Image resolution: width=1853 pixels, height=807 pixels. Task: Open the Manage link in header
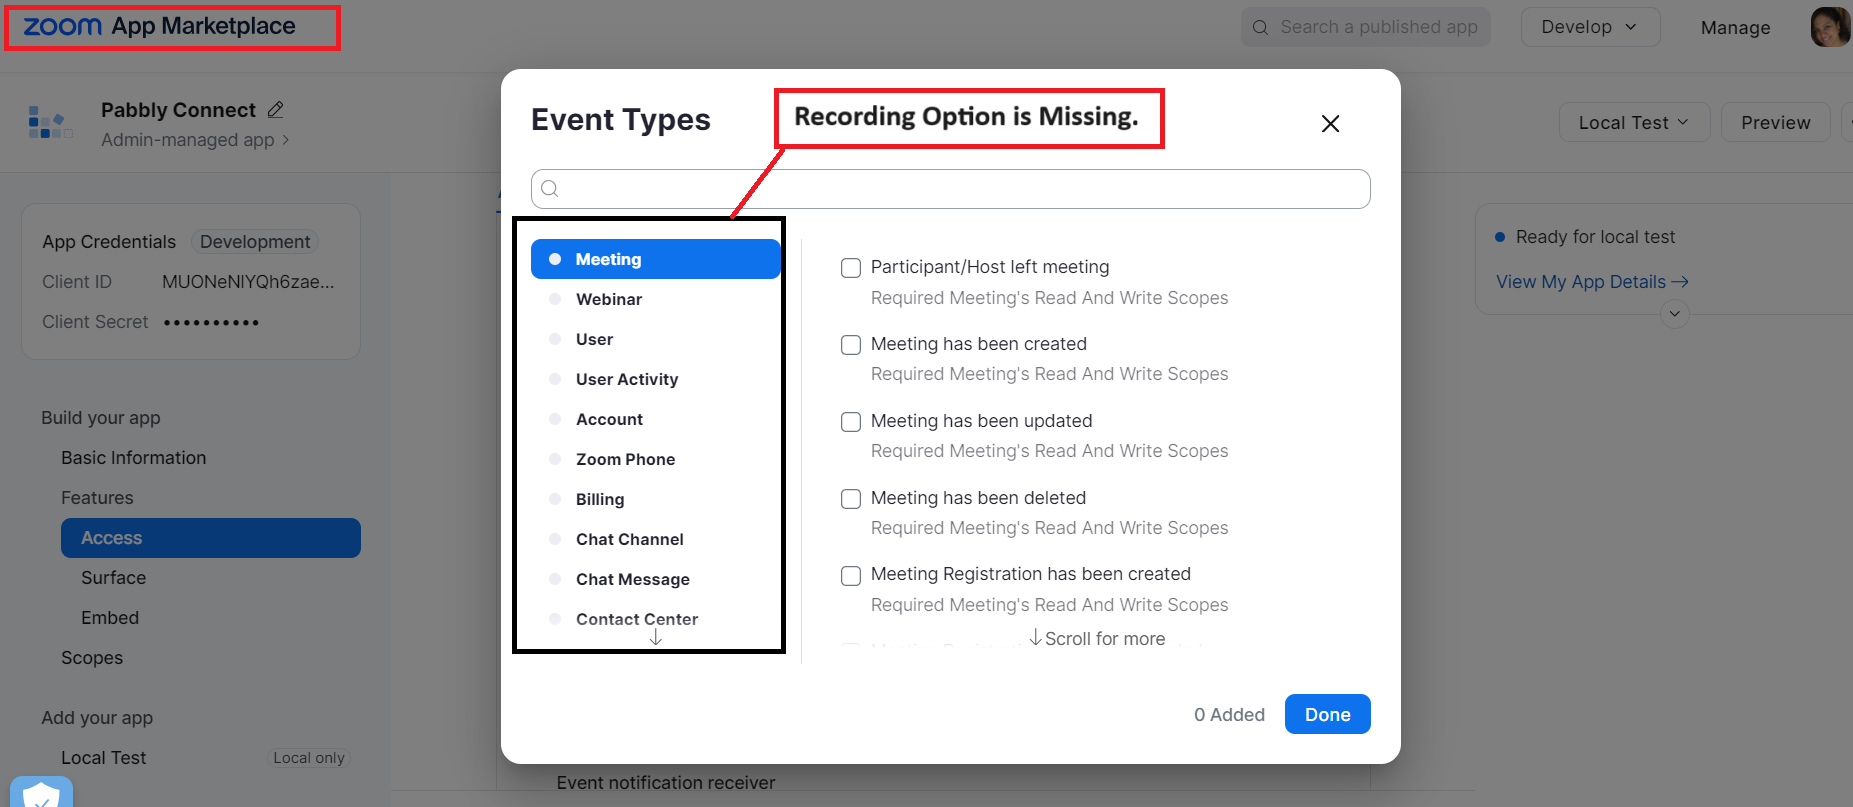[1735, 28]
